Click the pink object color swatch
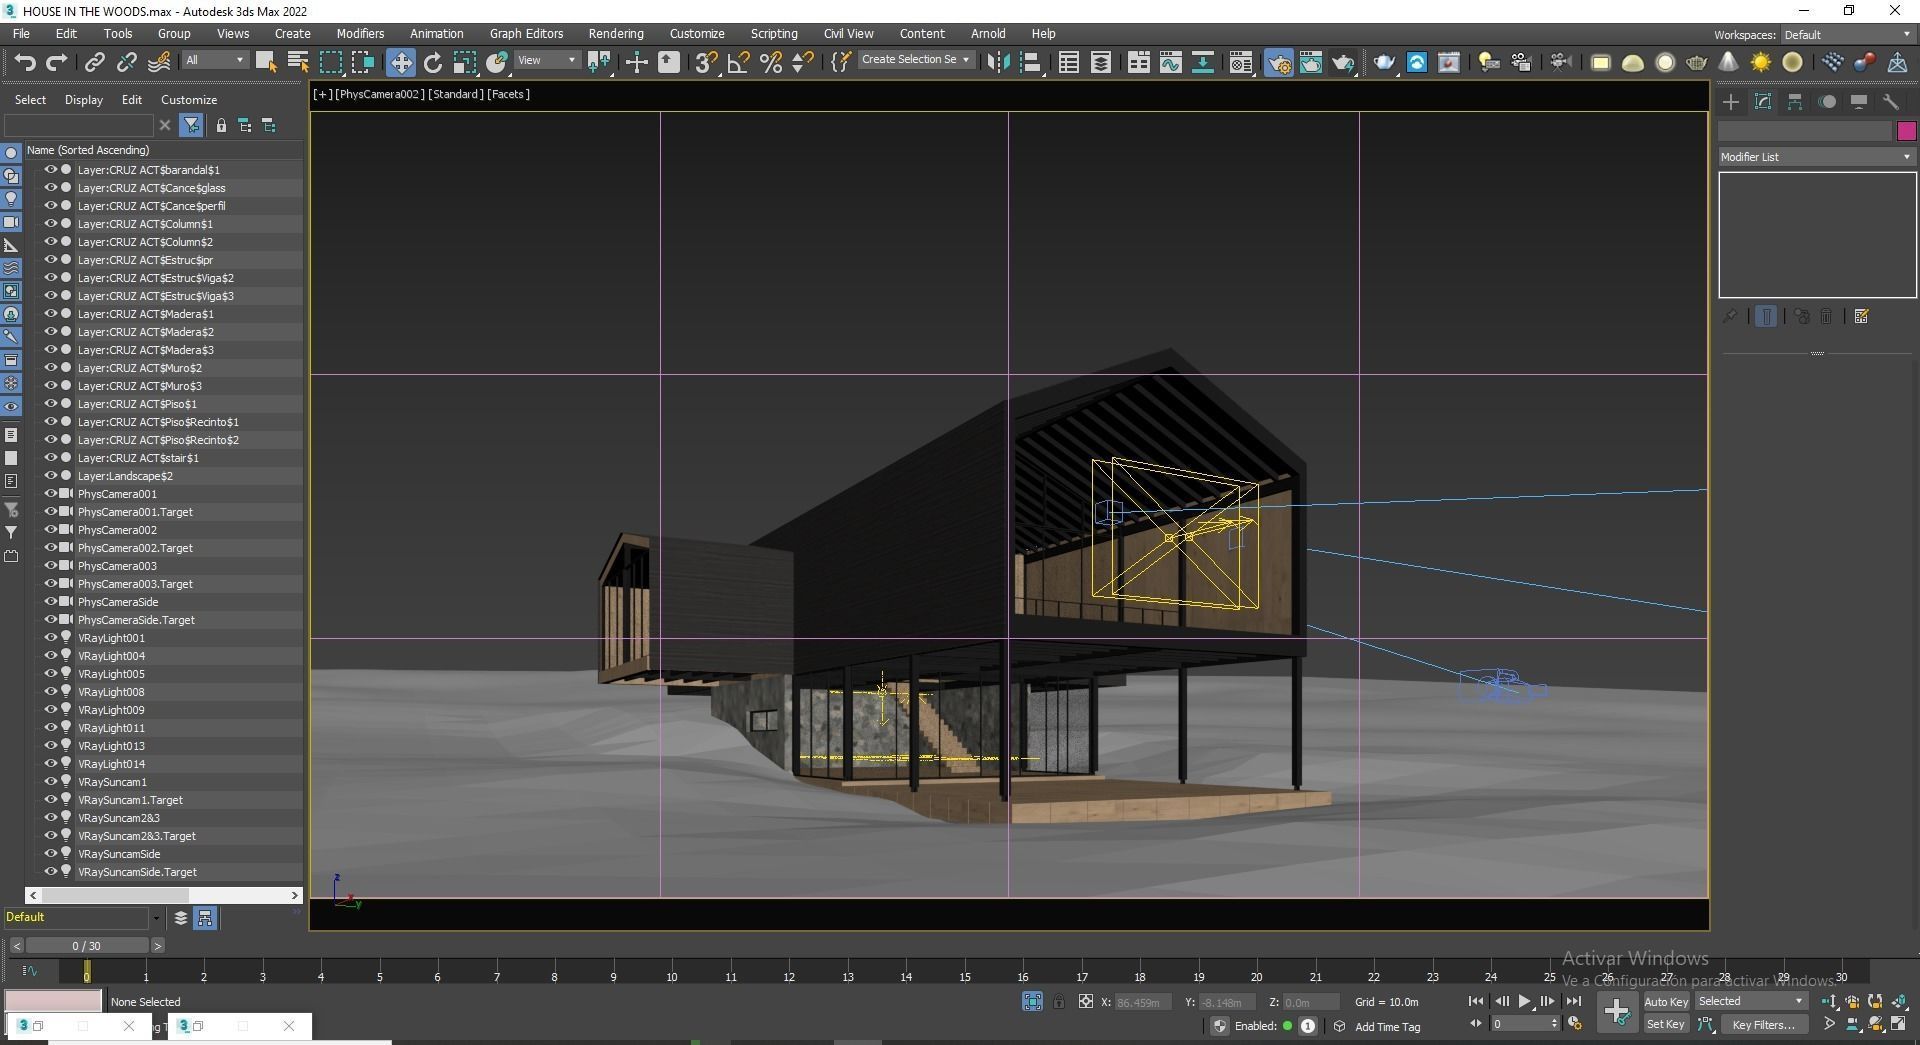The height and width of the screenshot is (1045, 1920). (x=1906, y=131)
